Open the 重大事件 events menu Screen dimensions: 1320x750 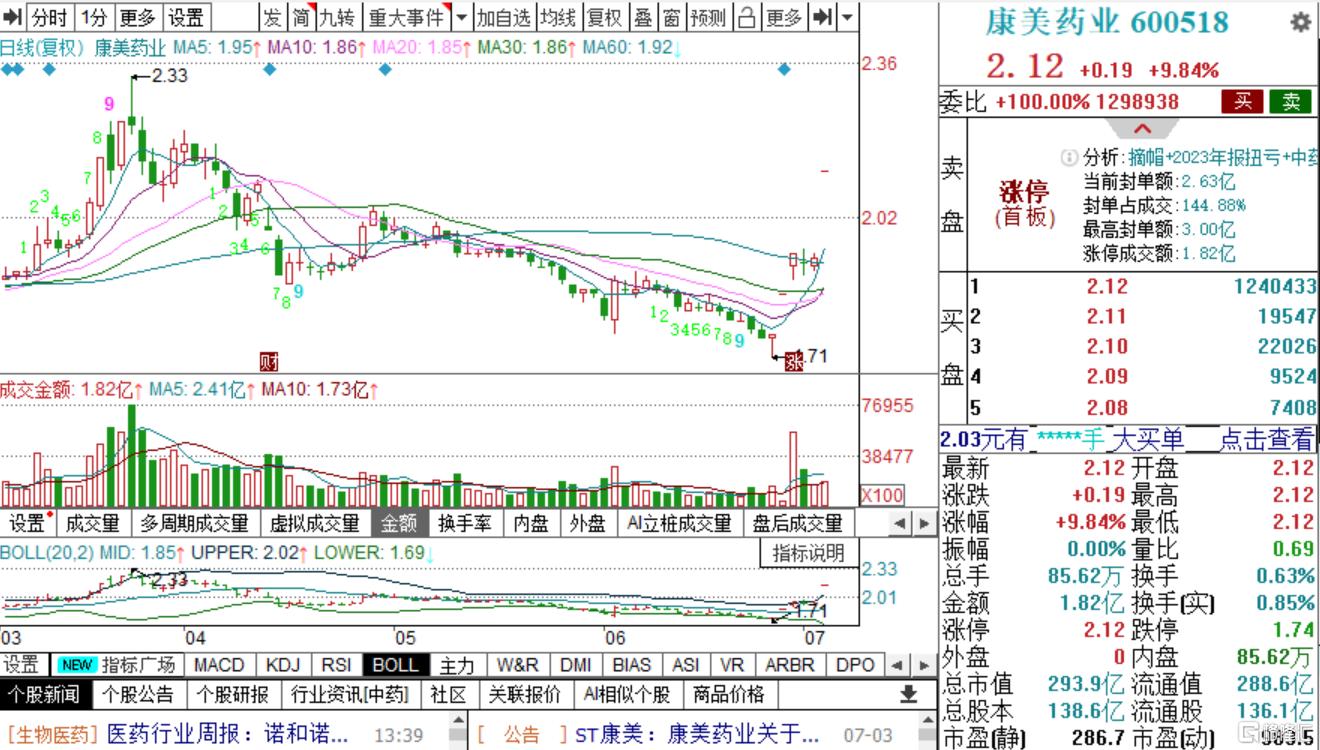(406, 16)
